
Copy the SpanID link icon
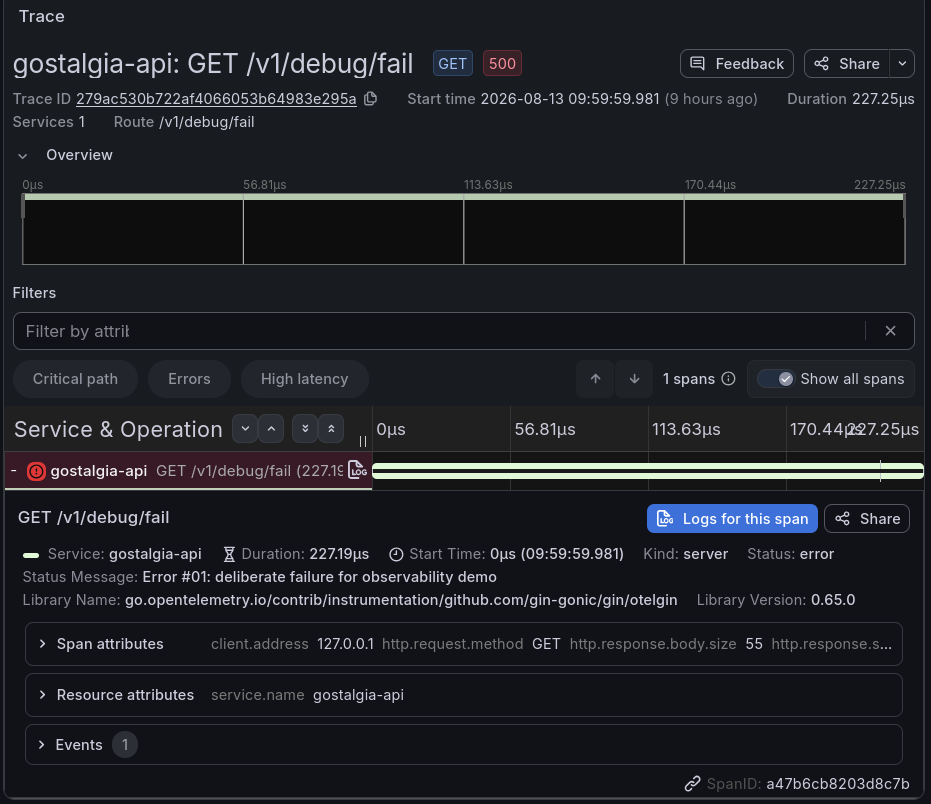click(x=692, y=784)
